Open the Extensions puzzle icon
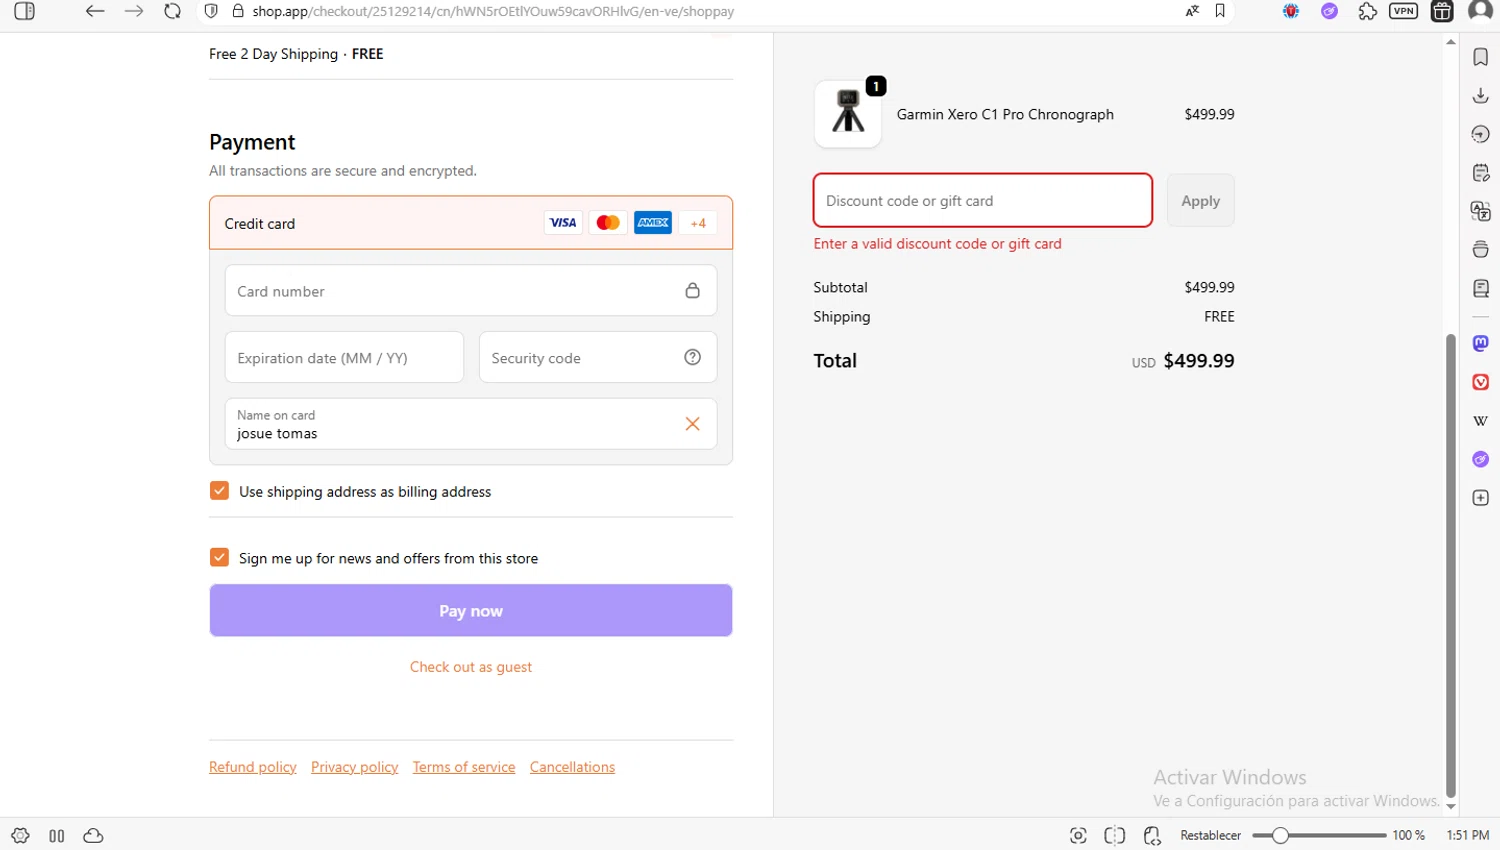The image size is (1500, 850). pyautogui.click(x=1367, y=12)
